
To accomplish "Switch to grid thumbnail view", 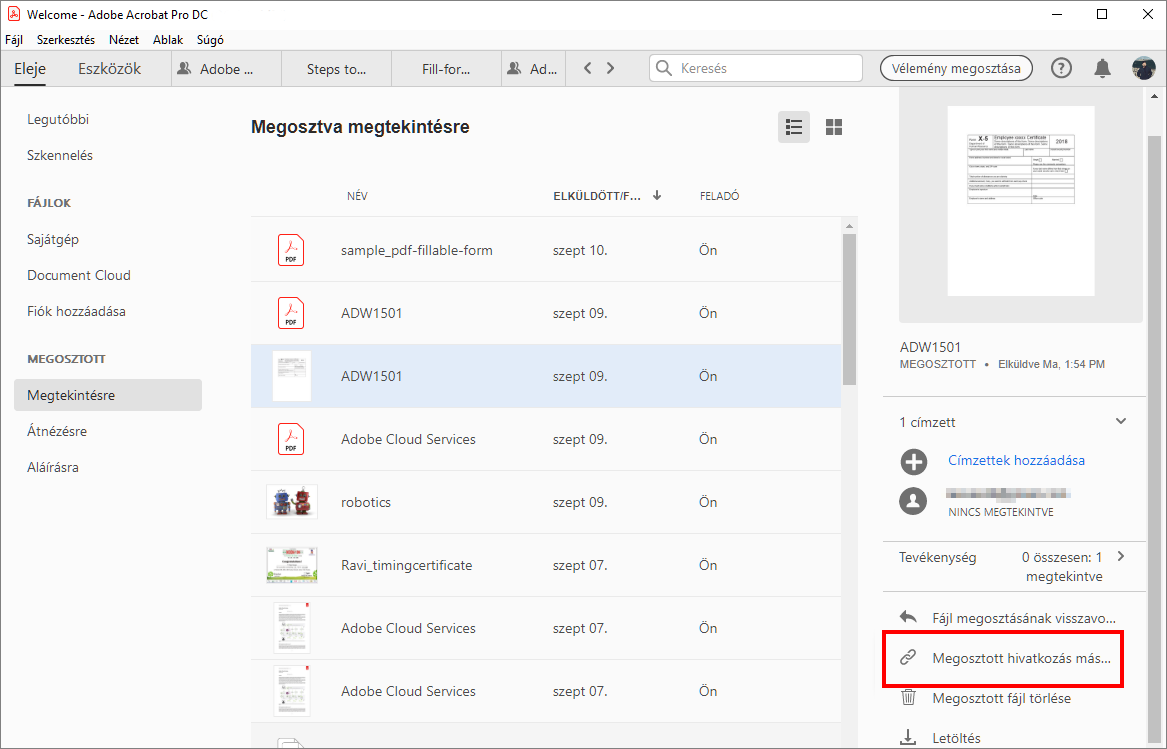I will (x=834, y=127).
